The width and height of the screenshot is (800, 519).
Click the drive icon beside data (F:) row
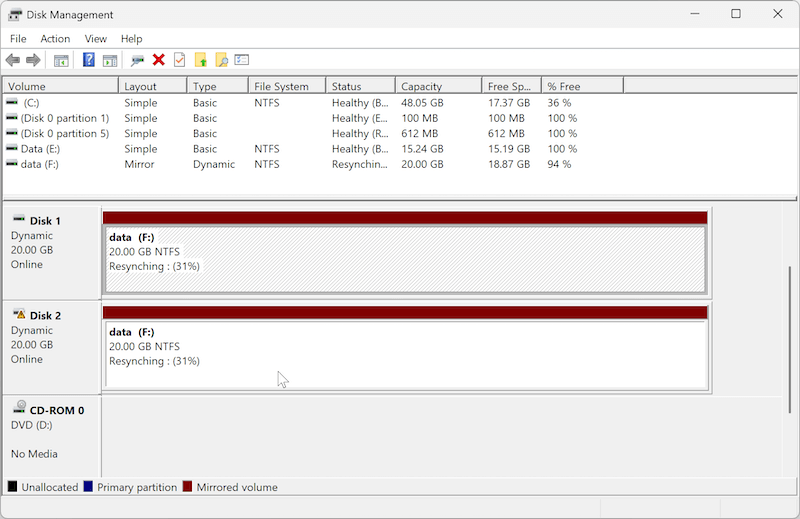pos(11,163)
